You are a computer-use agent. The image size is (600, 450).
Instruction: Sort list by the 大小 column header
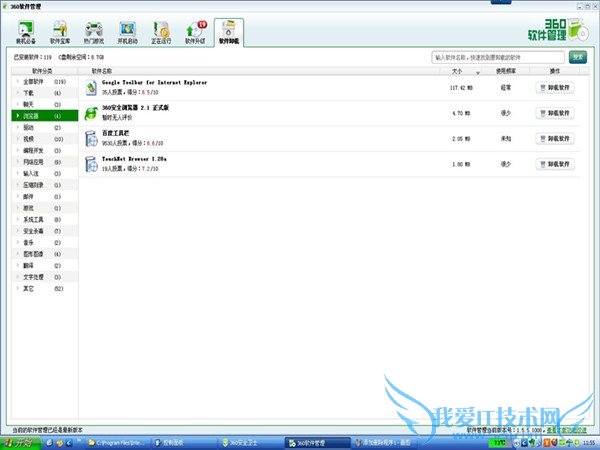pos(461,71)
